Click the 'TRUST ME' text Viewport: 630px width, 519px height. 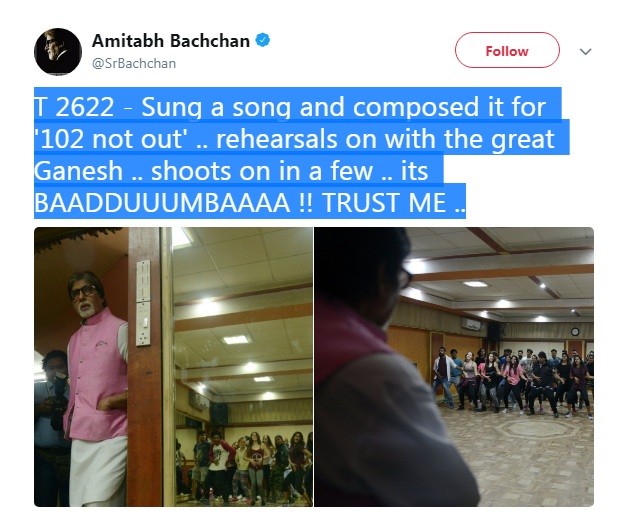click(384, 202)
